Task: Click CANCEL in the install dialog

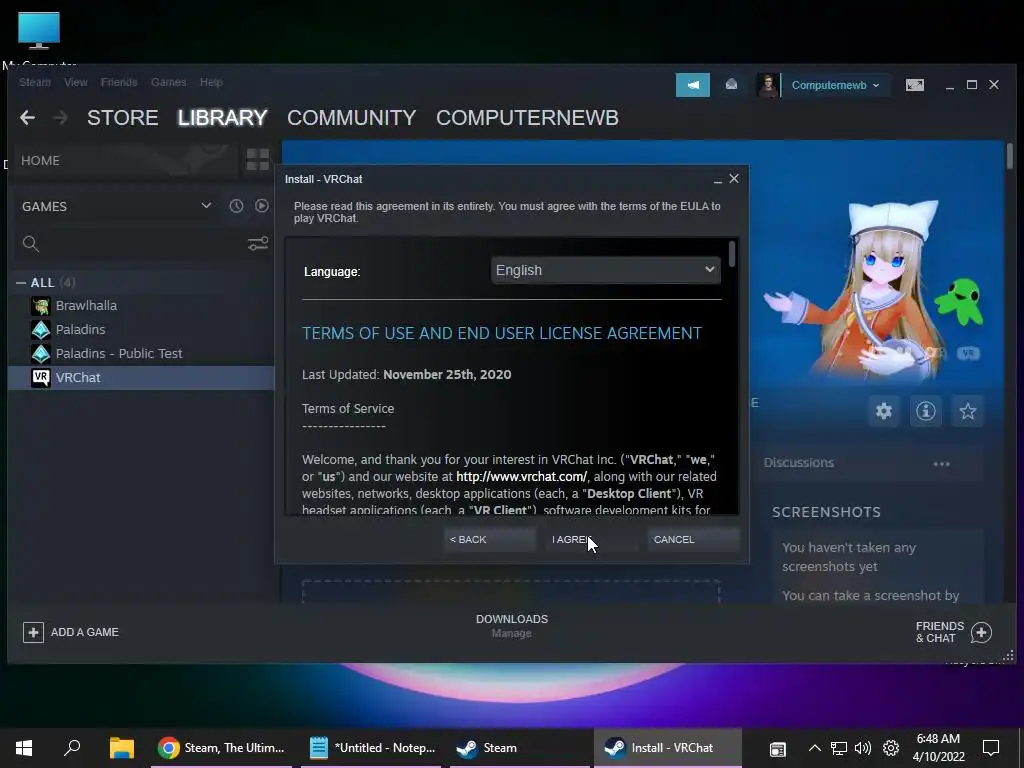Action: click(x=693, y=539)
